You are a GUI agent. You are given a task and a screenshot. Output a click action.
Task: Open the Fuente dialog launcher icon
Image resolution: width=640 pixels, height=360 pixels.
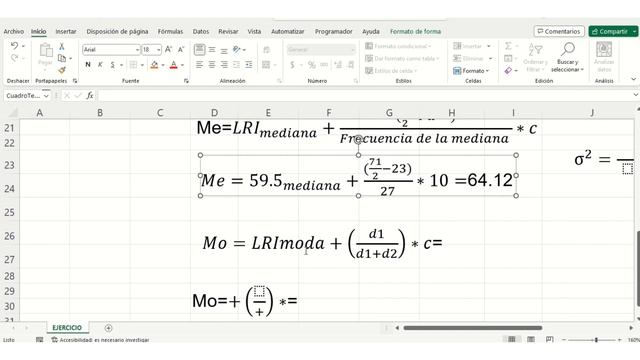(186, 81)
